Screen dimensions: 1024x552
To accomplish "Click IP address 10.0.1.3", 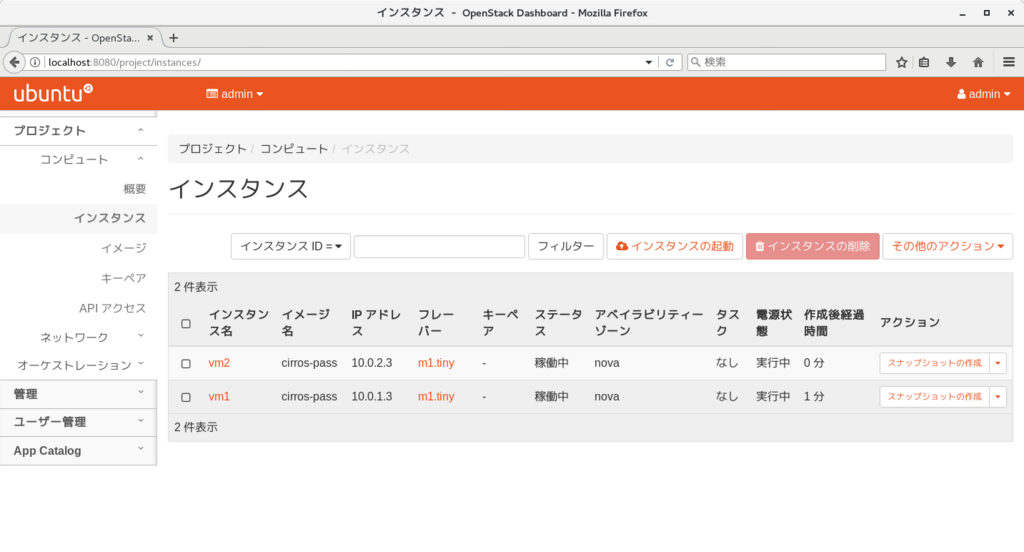I will click(x=372, y=397).
